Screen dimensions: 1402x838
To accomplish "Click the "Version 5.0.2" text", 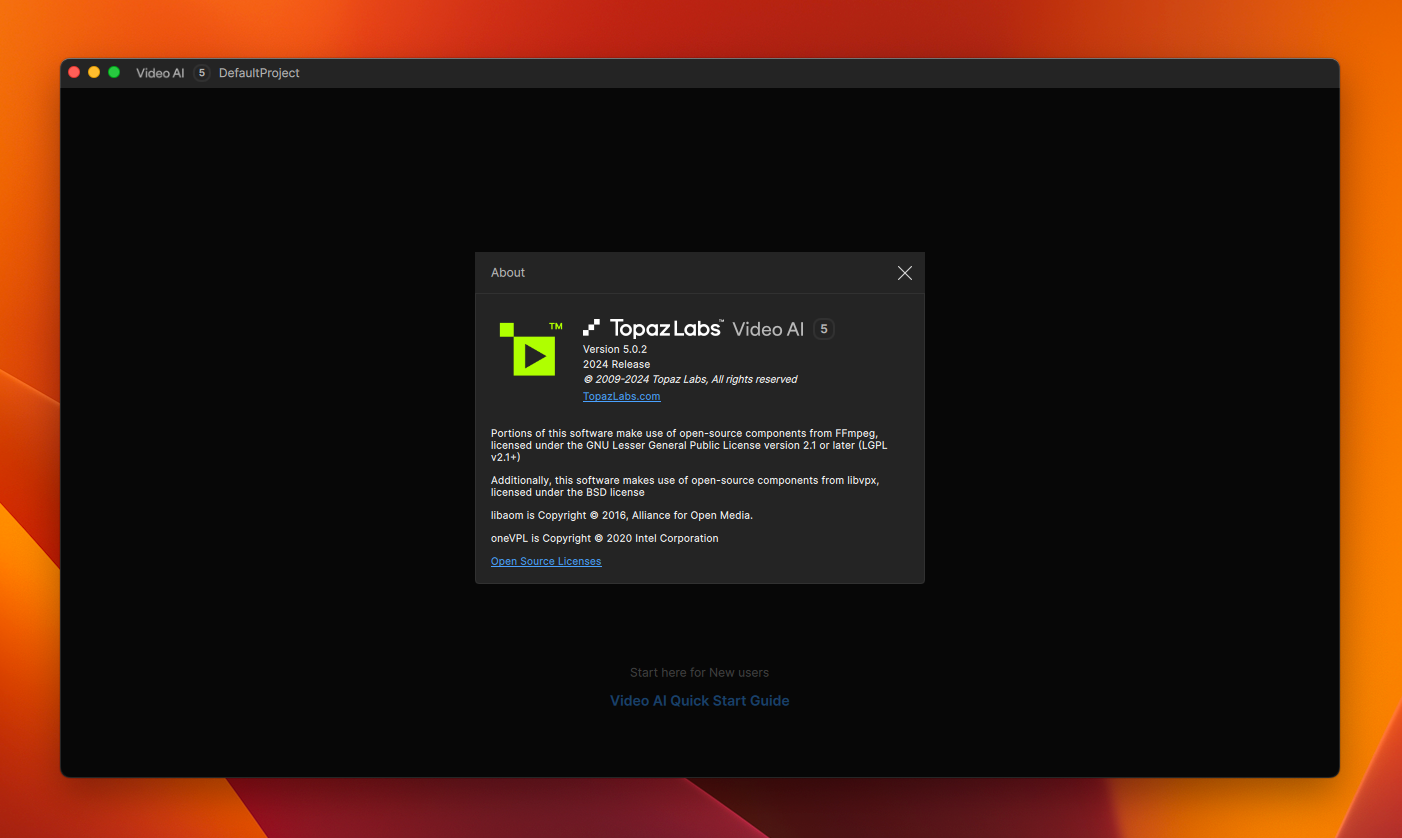I will [x=615, y=349].
